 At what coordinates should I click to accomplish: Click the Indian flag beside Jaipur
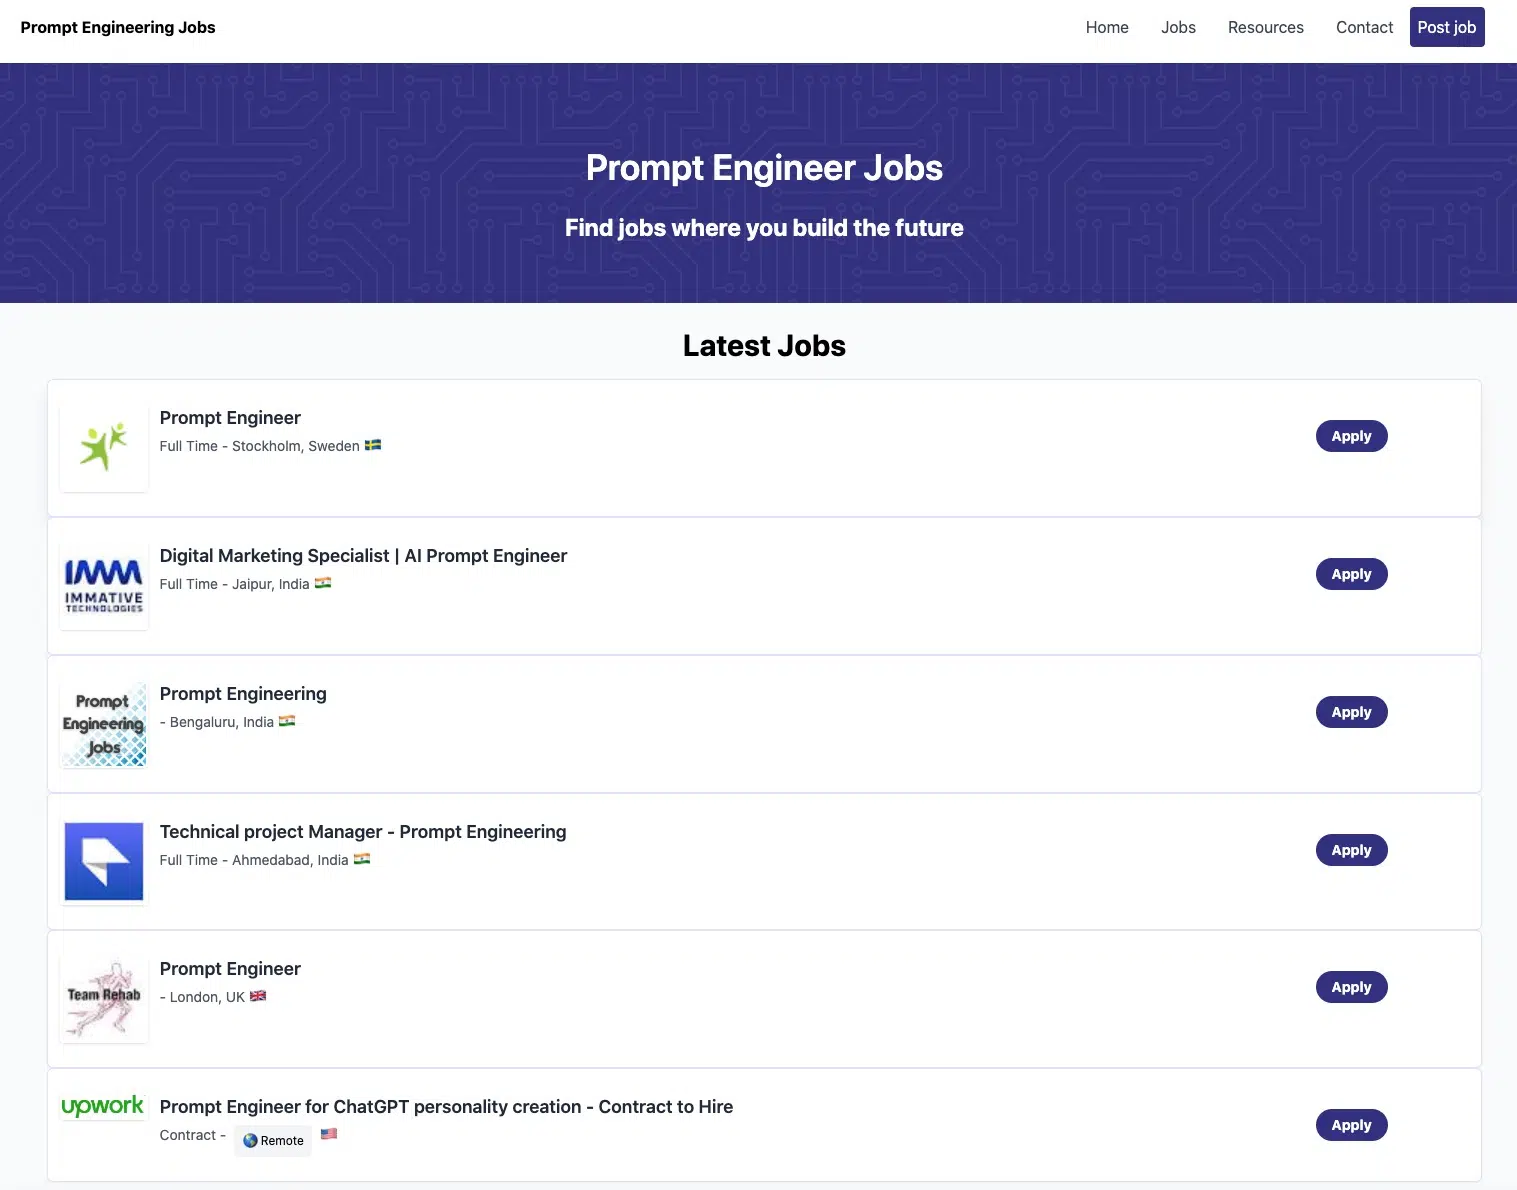point(322,583)
